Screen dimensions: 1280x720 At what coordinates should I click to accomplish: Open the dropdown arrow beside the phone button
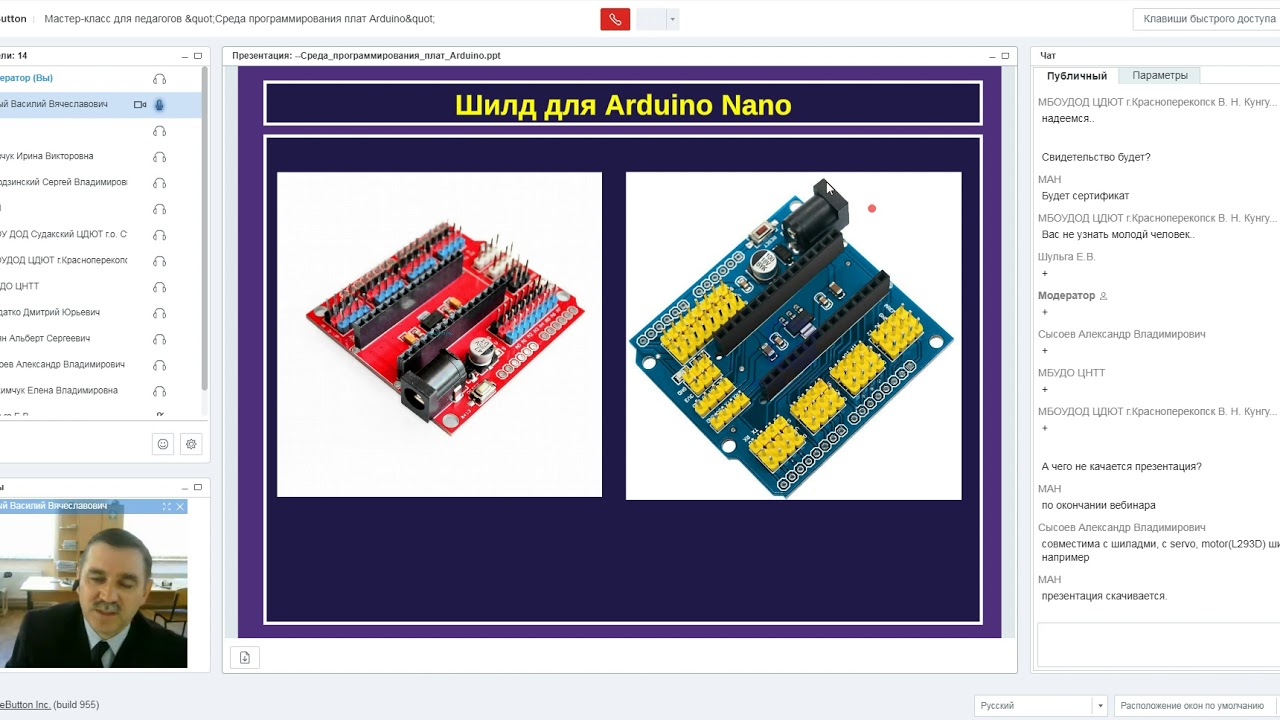pos(673,19)
